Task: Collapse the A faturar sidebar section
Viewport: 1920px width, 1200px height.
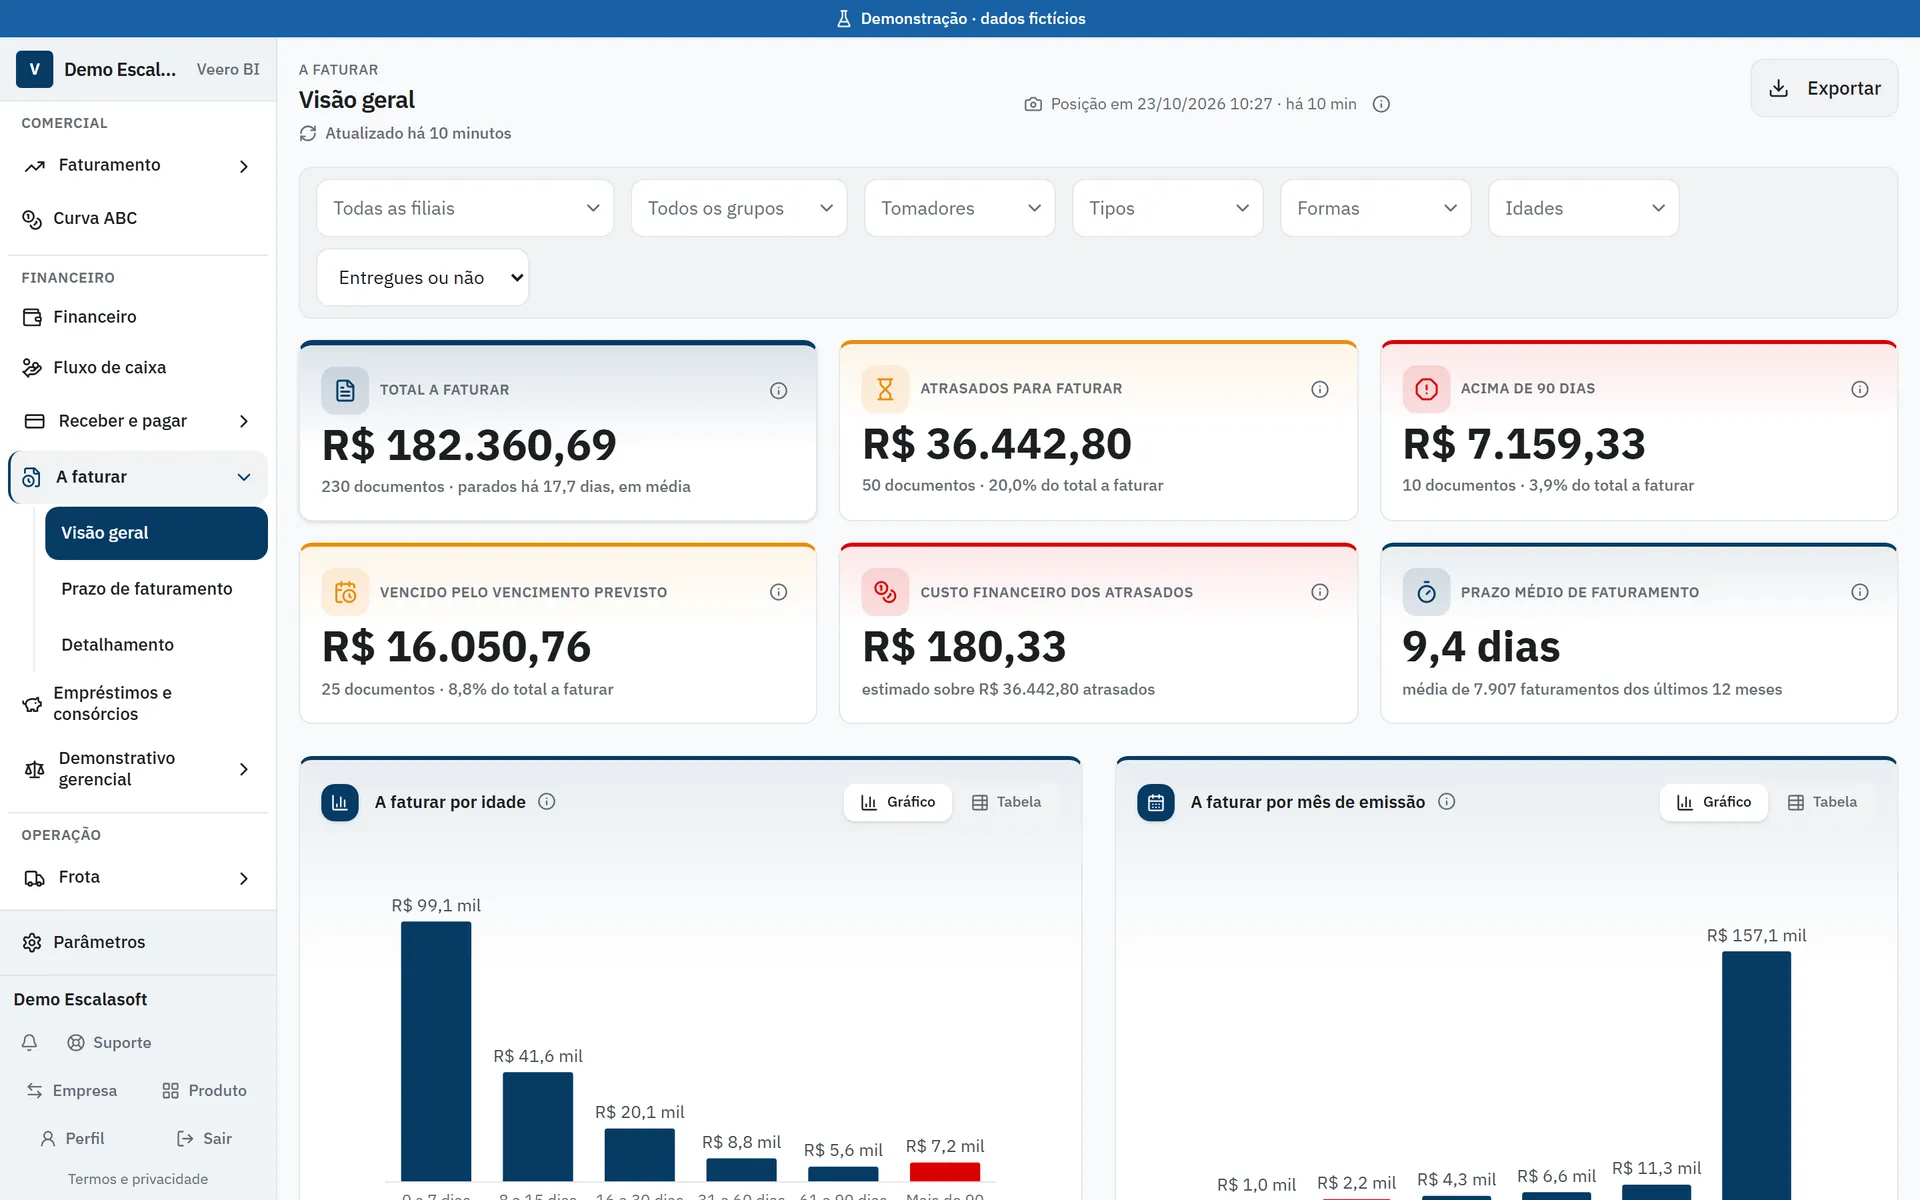Action: tap(138, 477)
